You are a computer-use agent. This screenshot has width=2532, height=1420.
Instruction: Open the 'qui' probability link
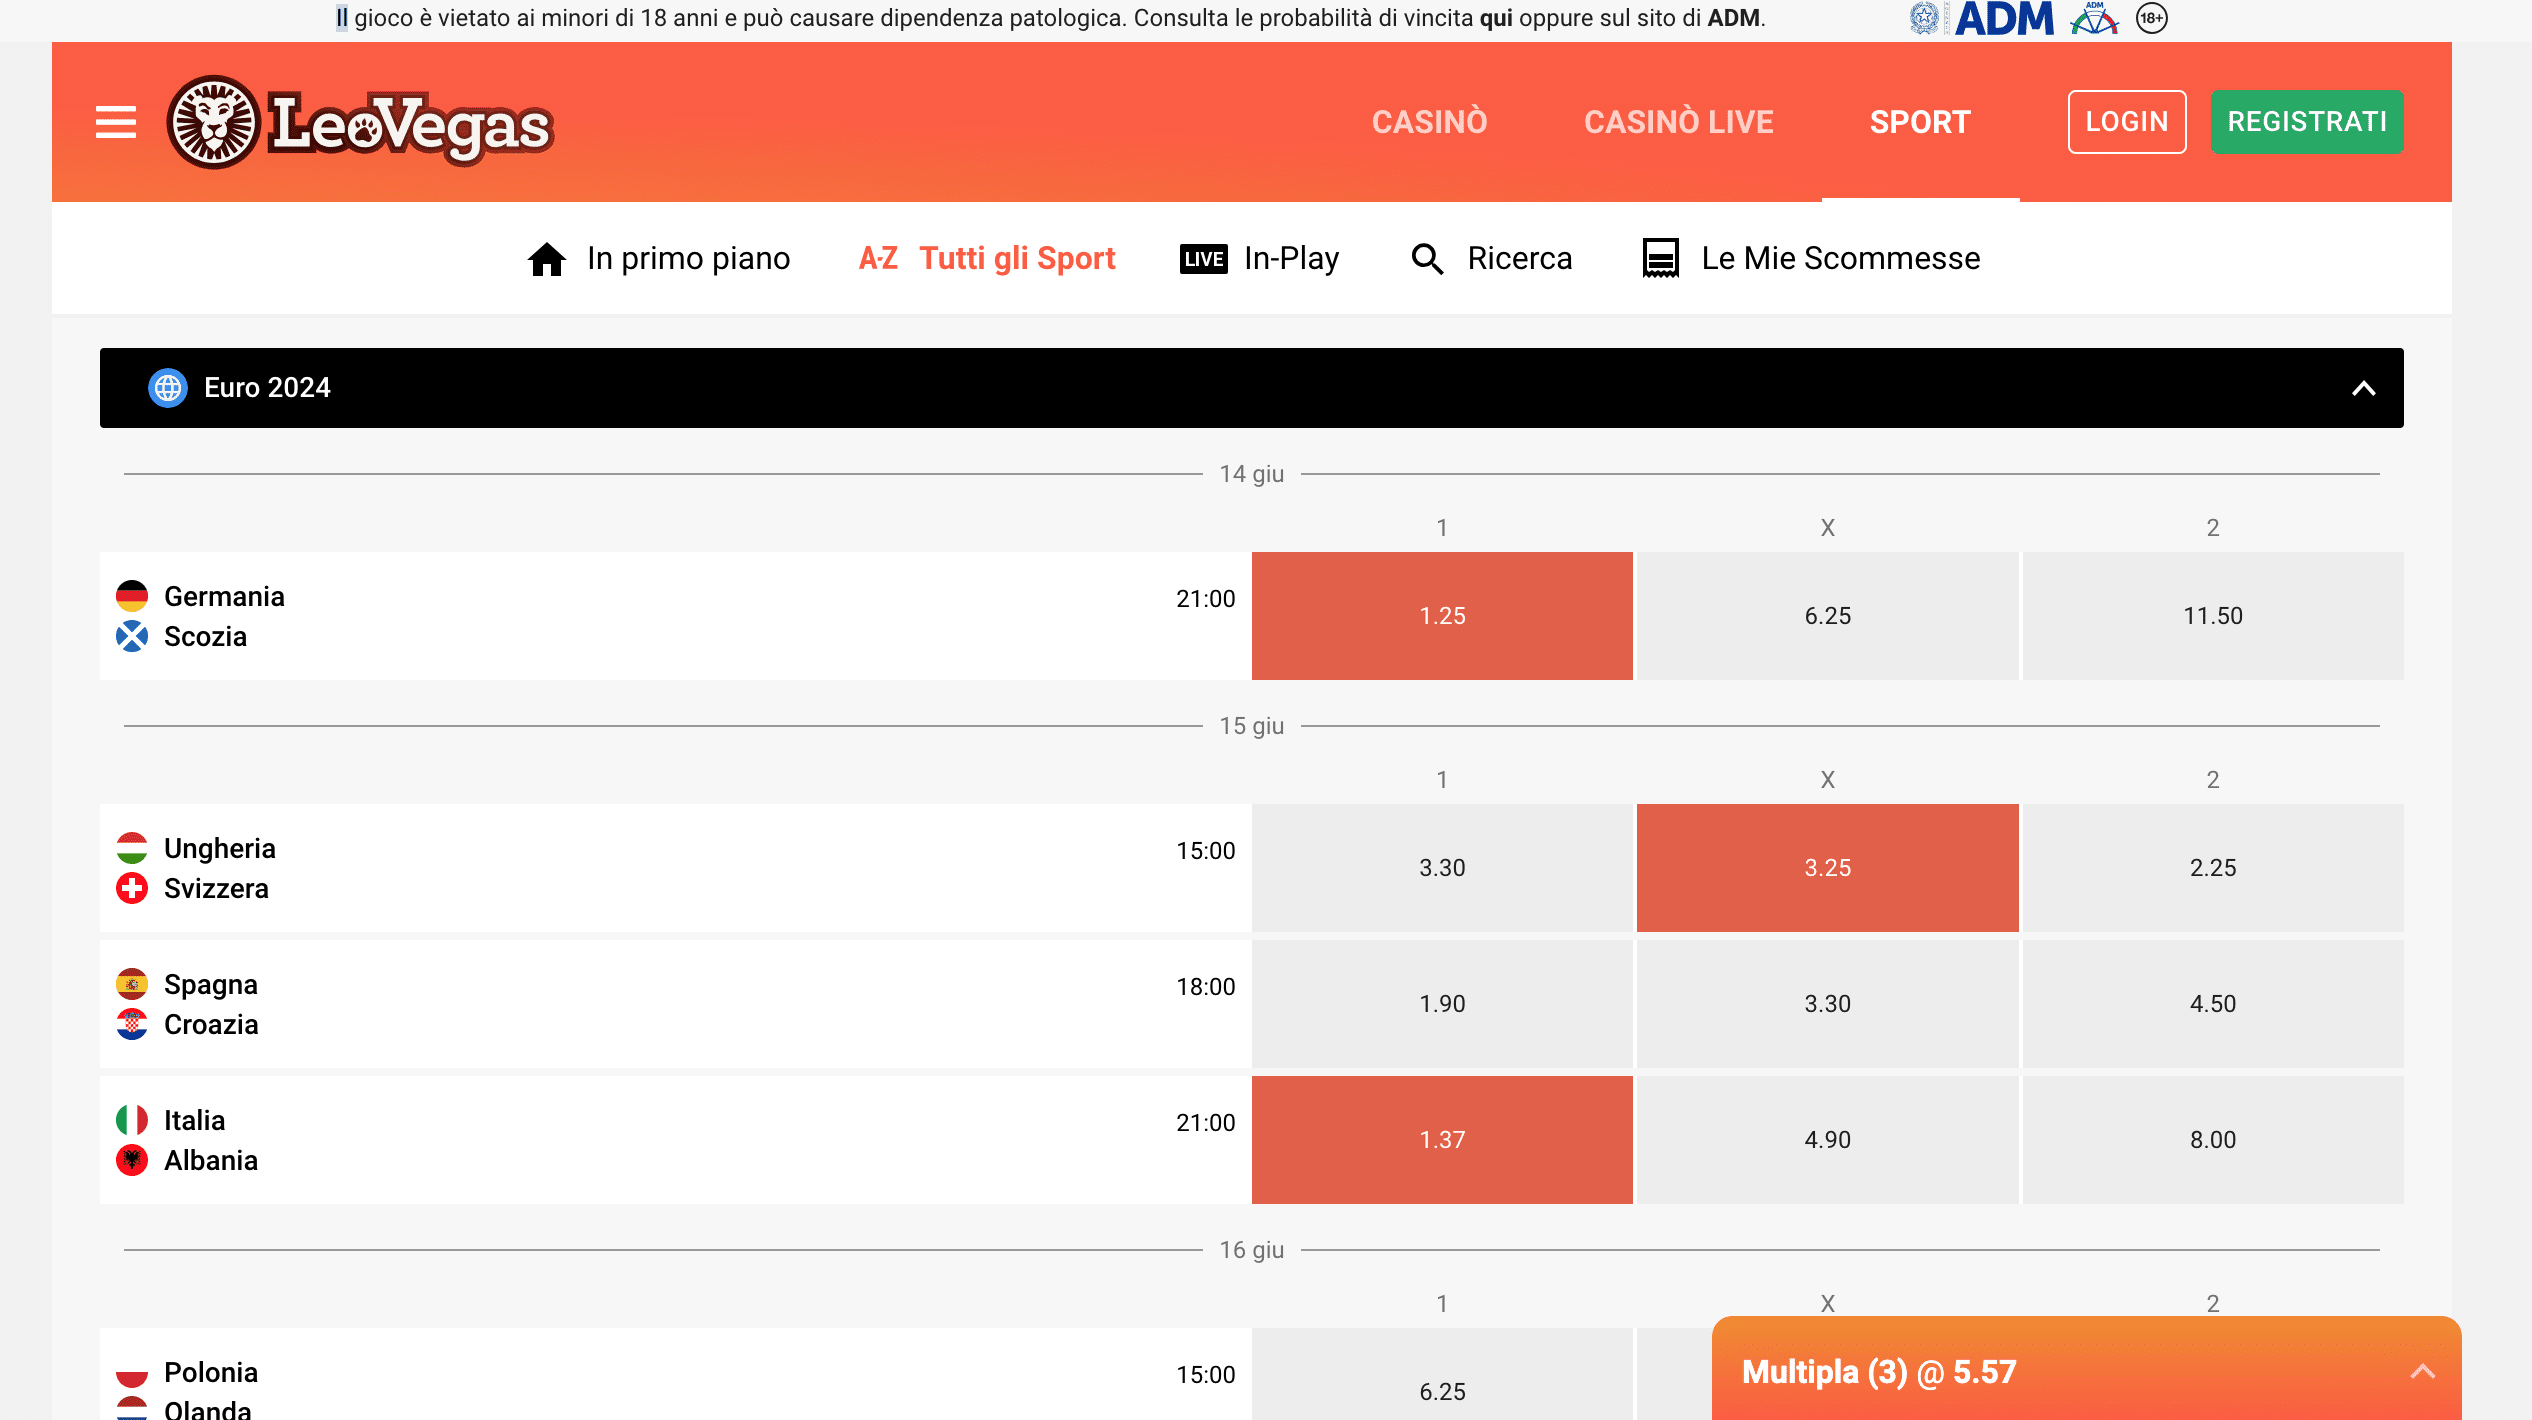[x=1496, y=18]
